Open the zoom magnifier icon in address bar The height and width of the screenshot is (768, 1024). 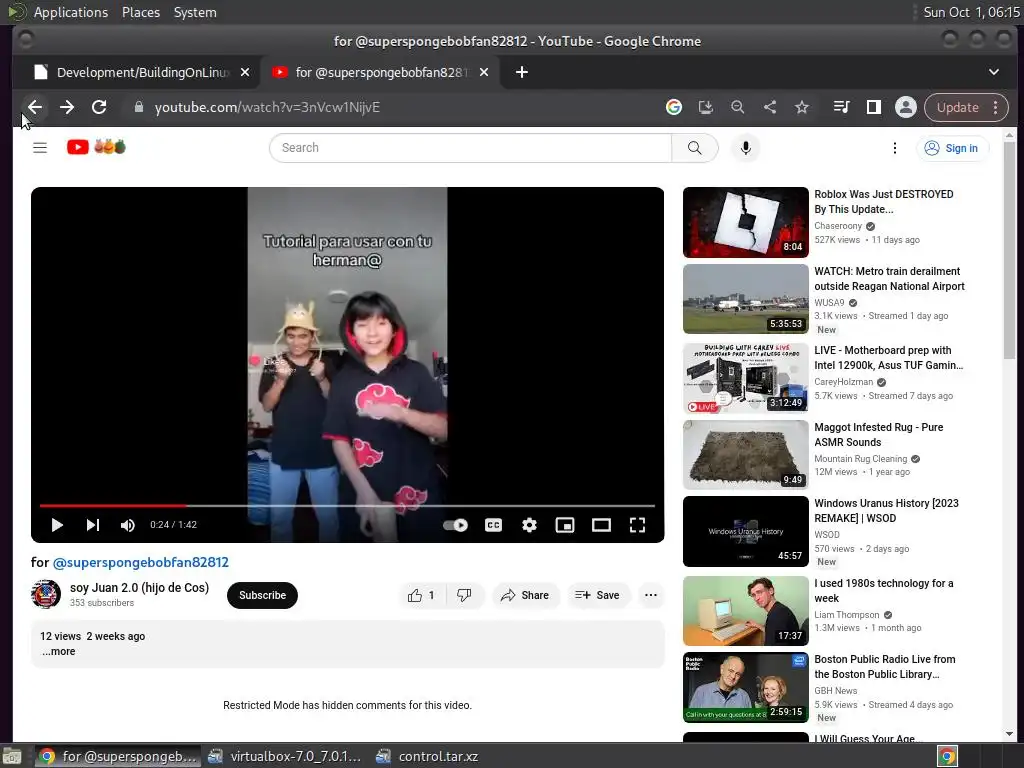[737, 107]
